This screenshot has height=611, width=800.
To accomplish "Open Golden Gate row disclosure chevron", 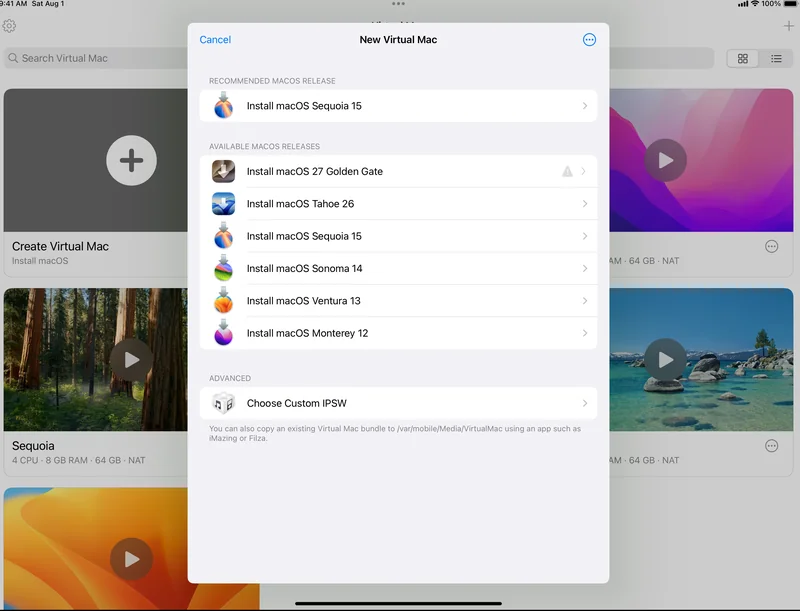I will coord(585,171).
